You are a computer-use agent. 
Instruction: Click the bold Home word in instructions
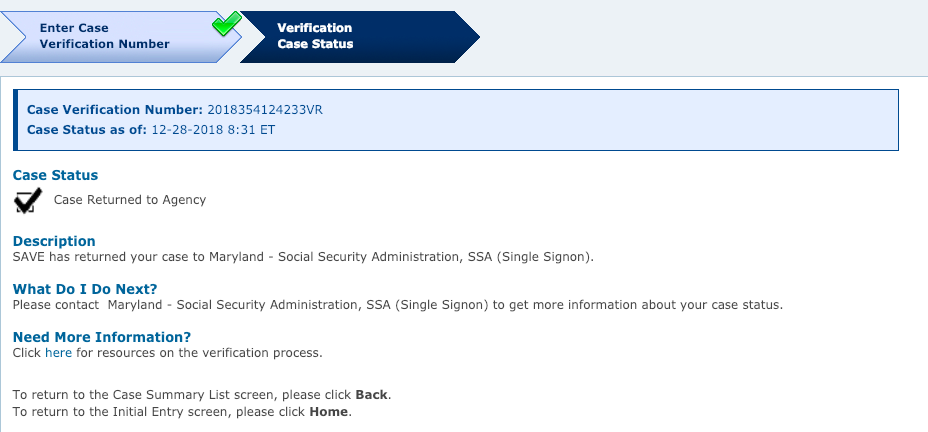click(329, 412)
